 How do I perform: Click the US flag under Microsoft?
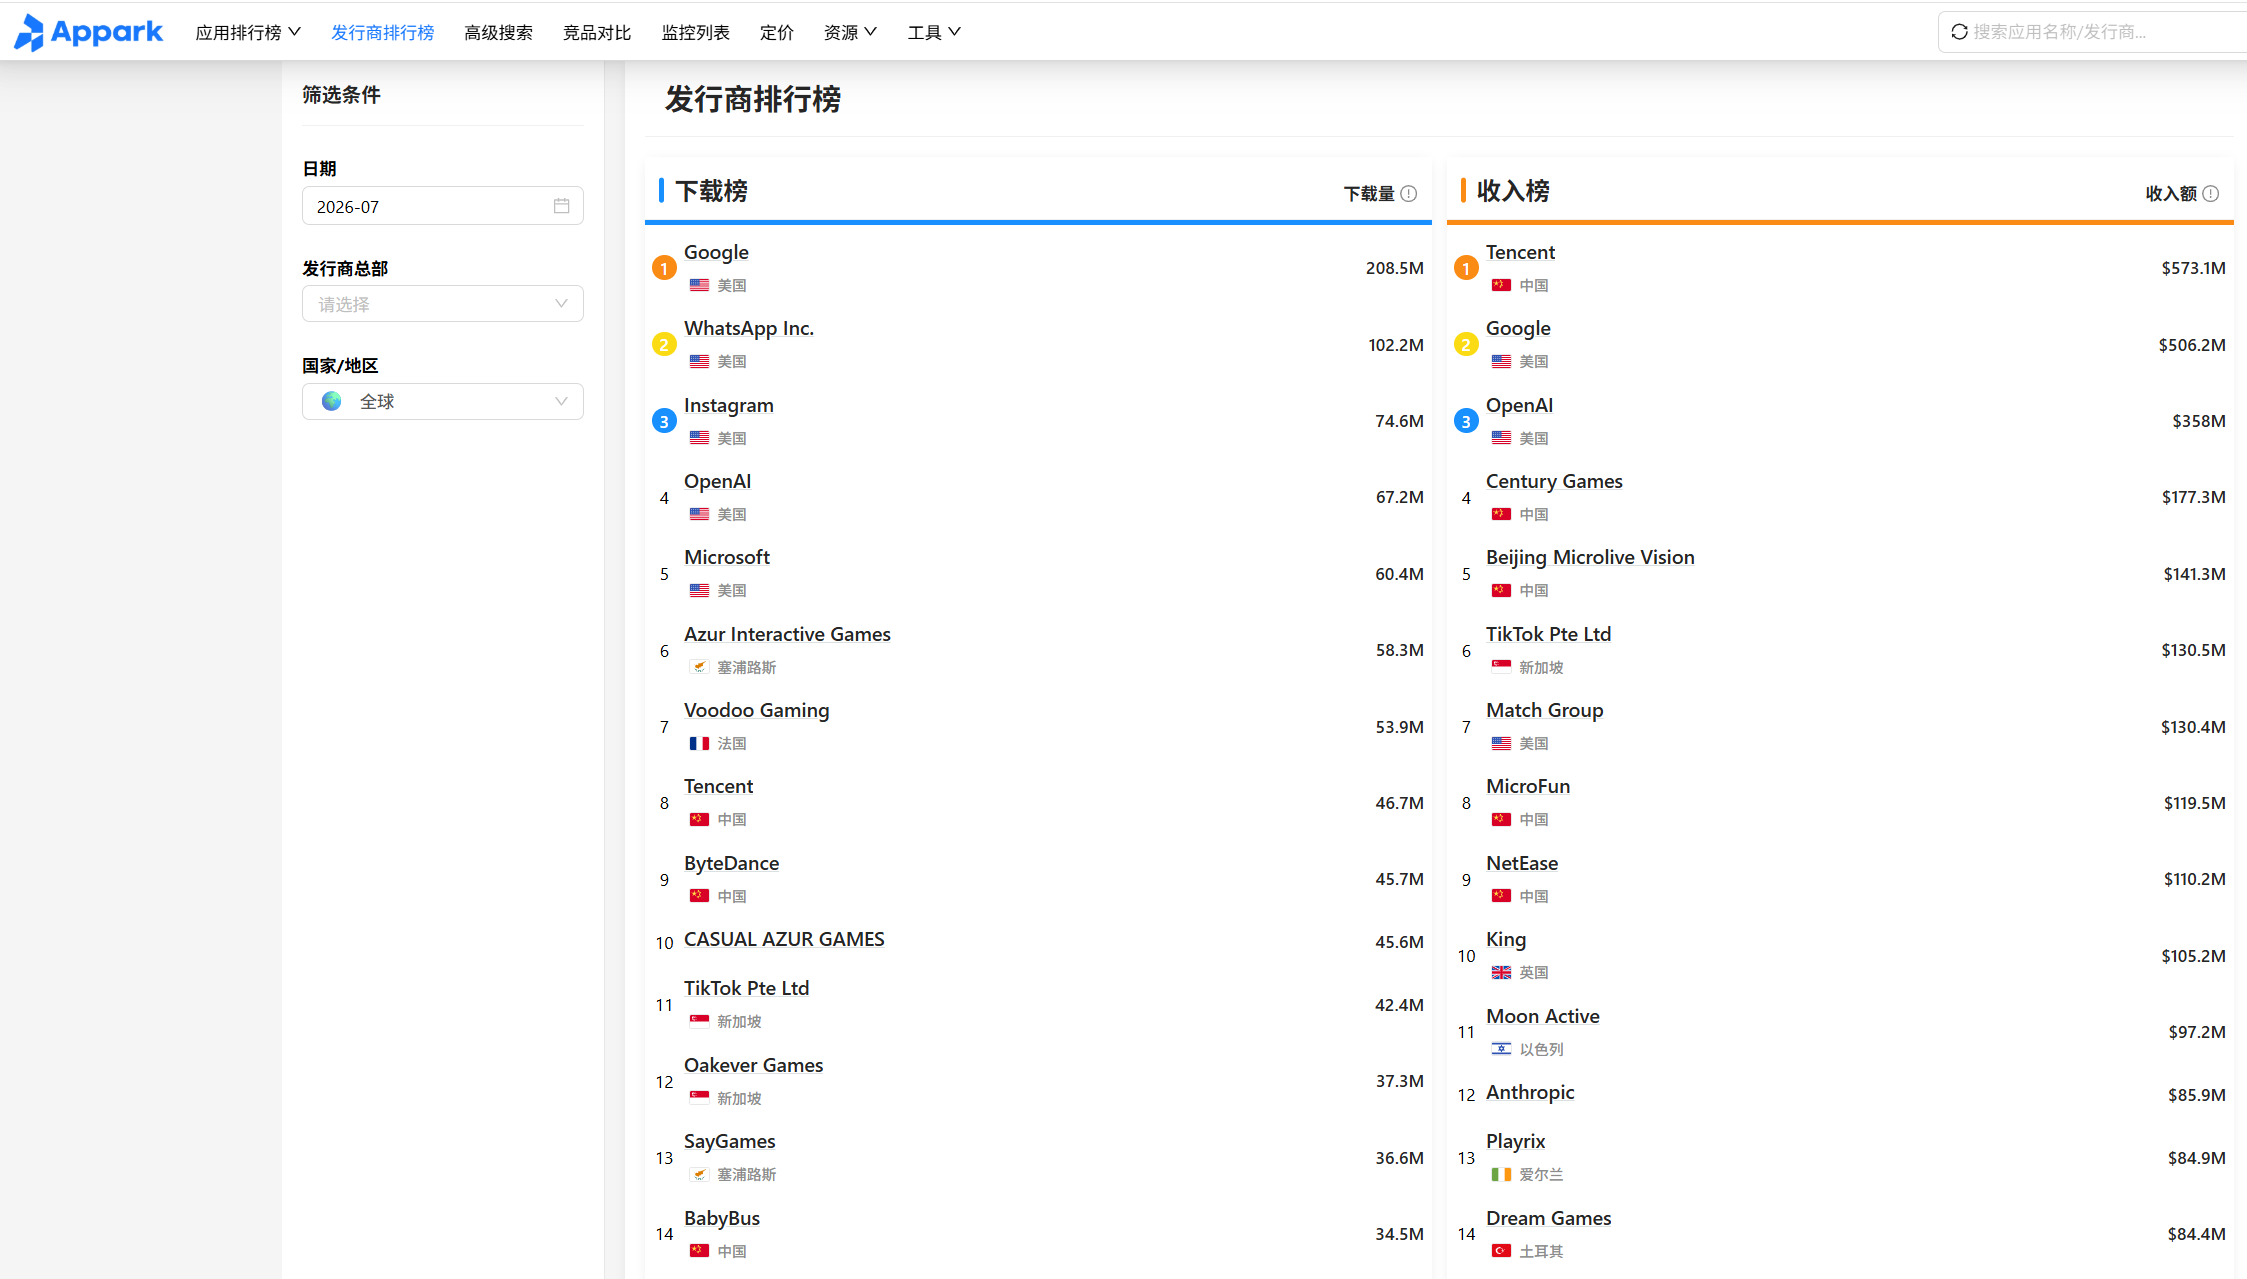tap(699, 591)
